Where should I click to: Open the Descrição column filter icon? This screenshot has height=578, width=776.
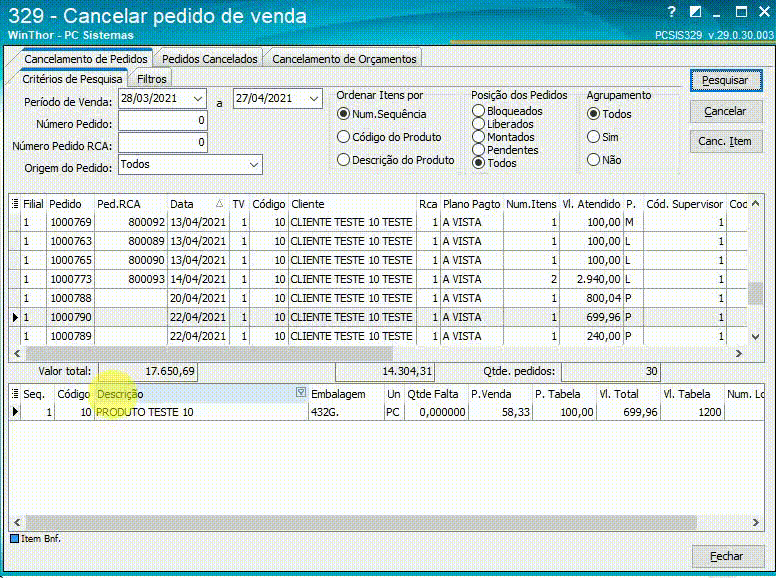pyautogui.click(x=300, y=392)
